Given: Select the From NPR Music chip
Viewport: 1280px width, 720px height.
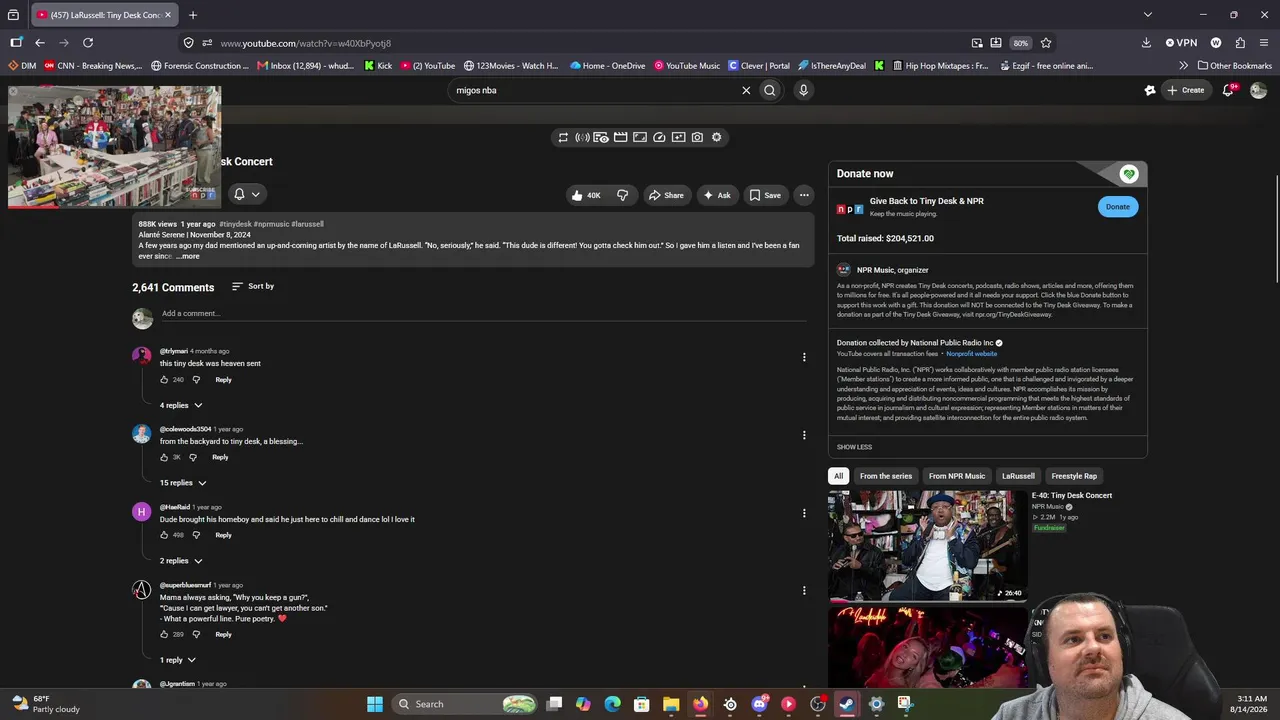Looking at the screenshot, I should point(957,476).
